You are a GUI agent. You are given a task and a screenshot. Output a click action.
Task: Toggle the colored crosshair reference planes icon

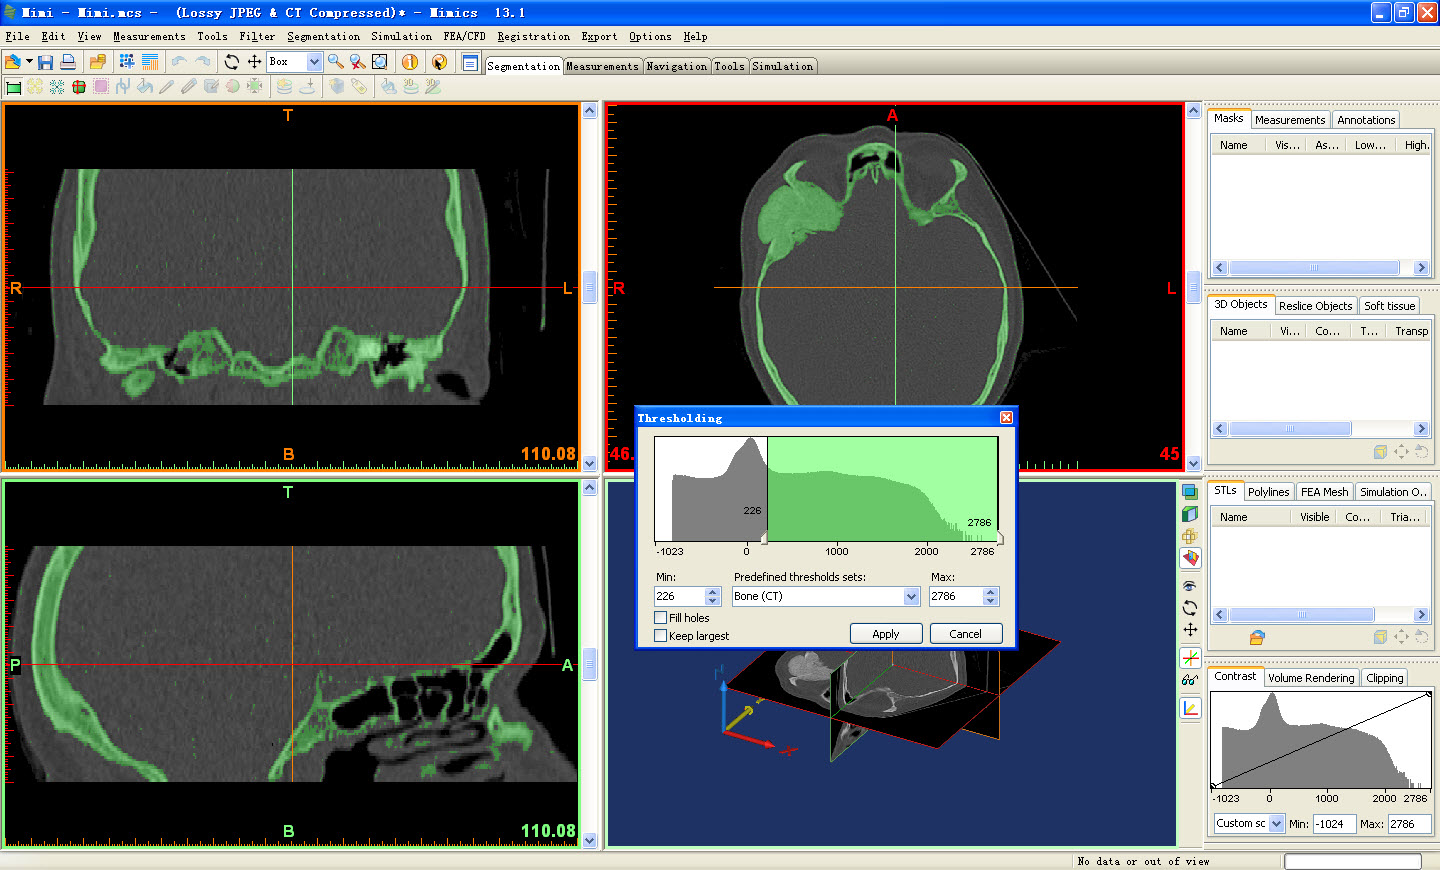point(1190,658)
